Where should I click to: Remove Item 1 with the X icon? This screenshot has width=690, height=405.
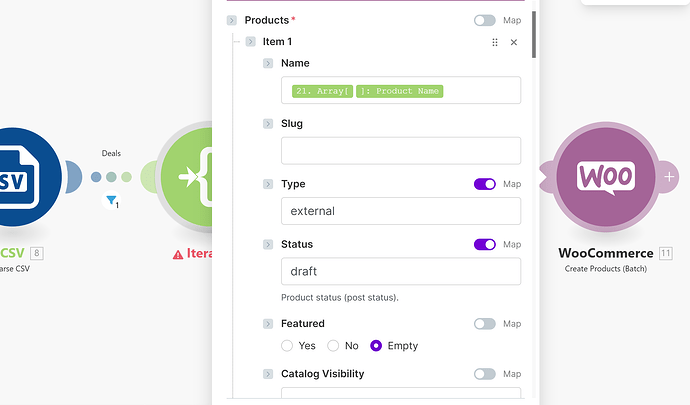coord(514,42)
